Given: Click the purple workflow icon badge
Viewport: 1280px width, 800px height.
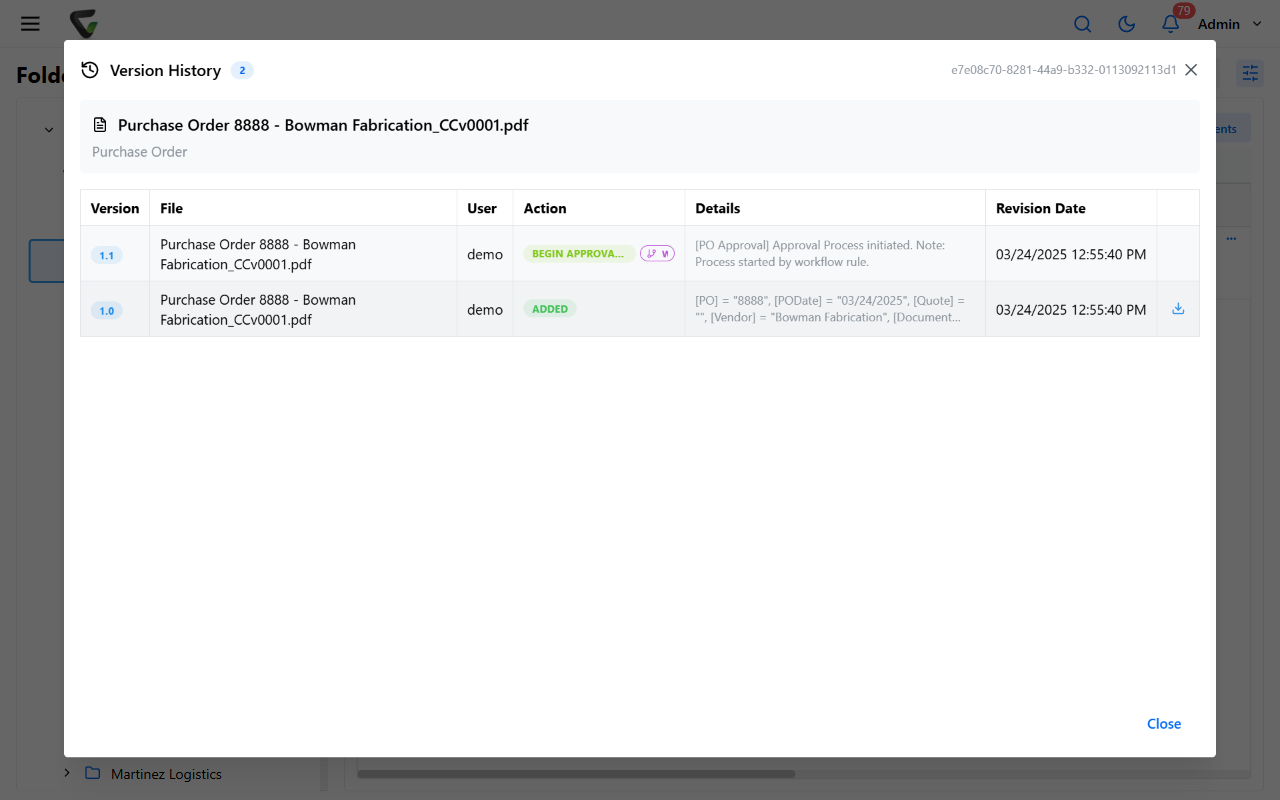Looking at the screenshot, I should click(657, 253).
